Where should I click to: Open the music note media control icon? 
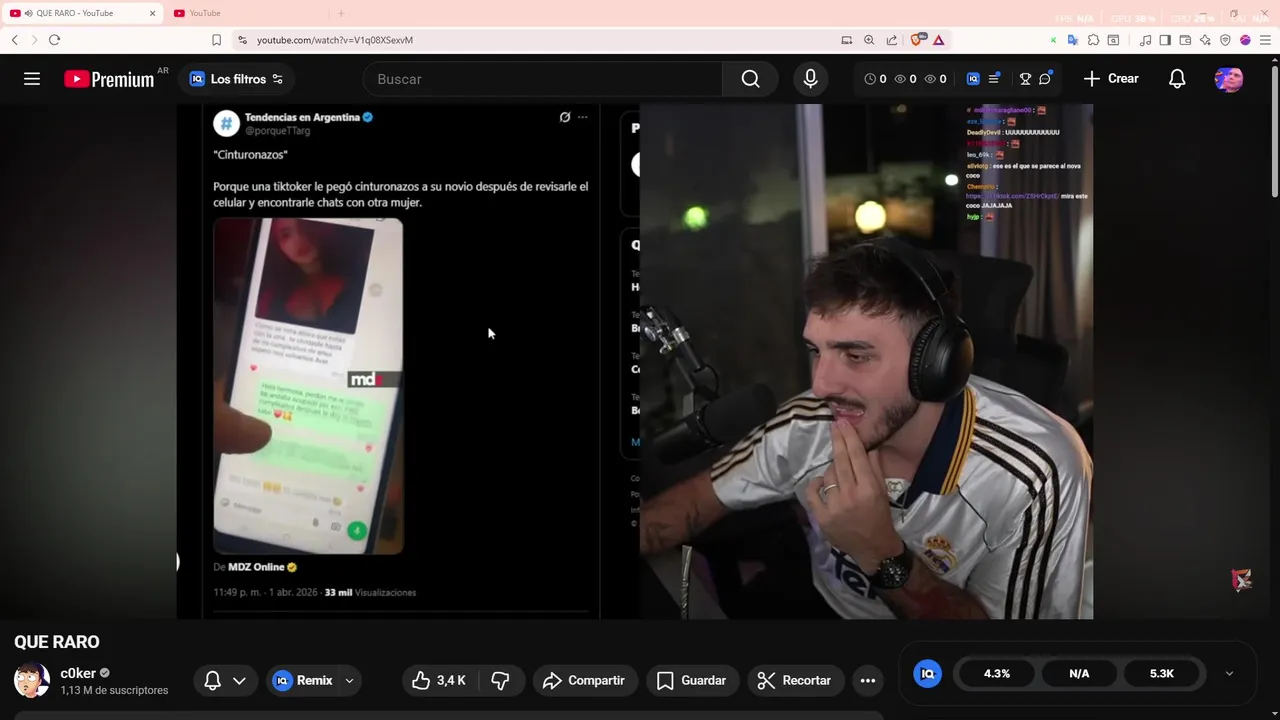[x=1146, y=40]
